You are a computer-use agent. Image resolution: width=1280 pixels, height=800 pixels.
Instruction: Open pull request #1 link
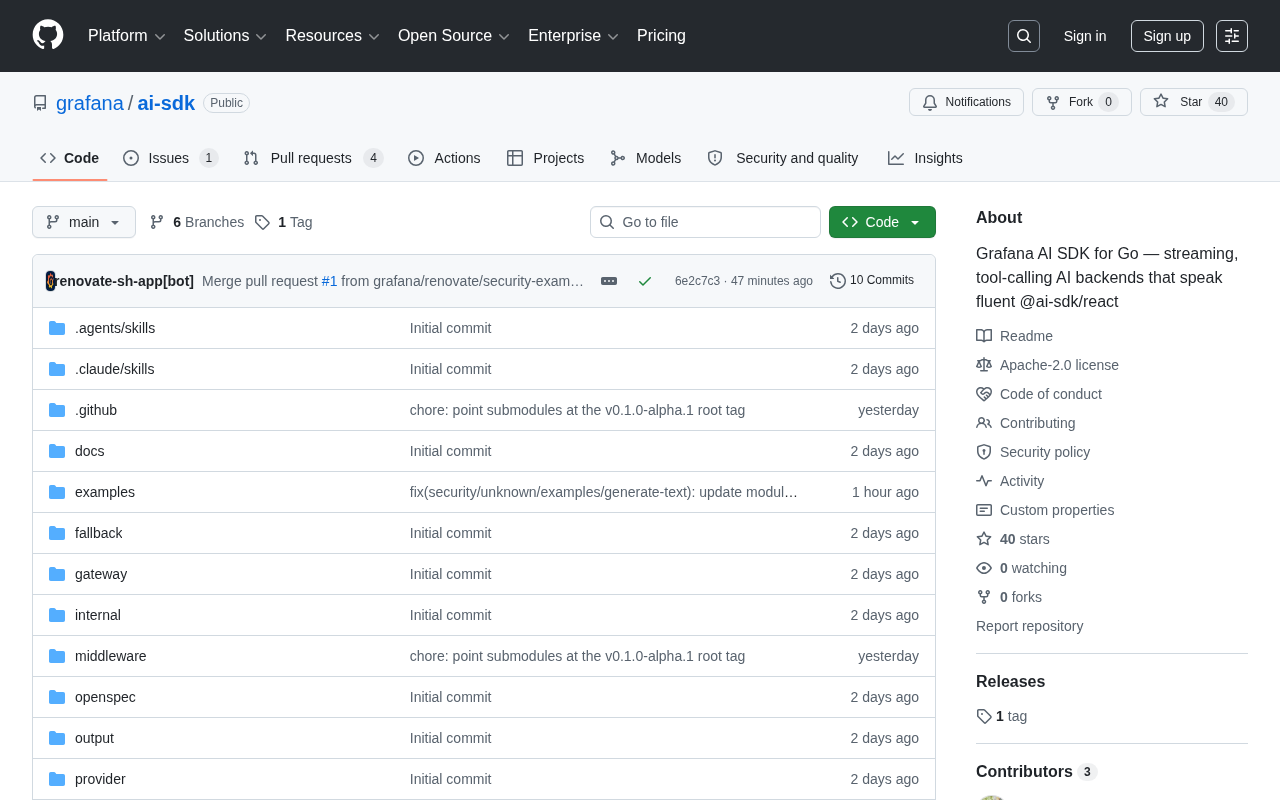tap(329, 281)
